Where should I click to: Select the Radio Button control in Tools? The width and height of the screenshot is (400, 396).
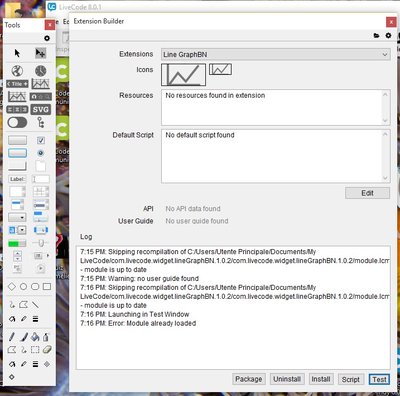click(x=41, y=153)
